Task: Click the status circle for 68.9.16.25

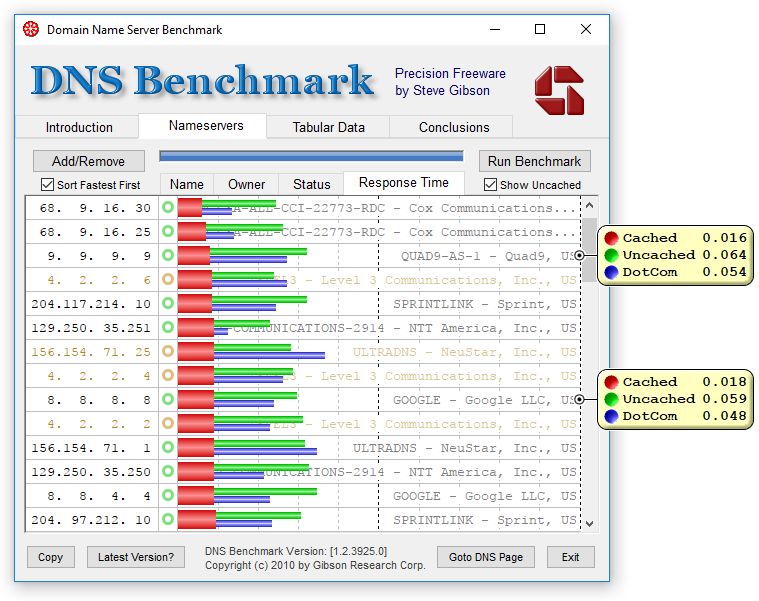Action: (x=168, y=231)
